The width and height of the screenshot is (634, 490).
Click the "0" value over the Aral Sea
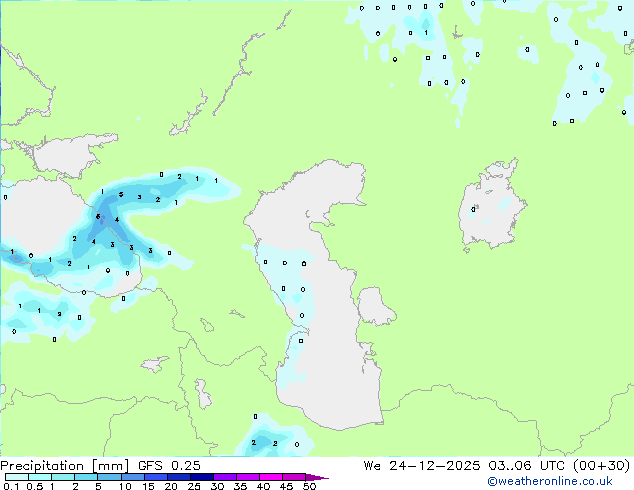(473, 209)
